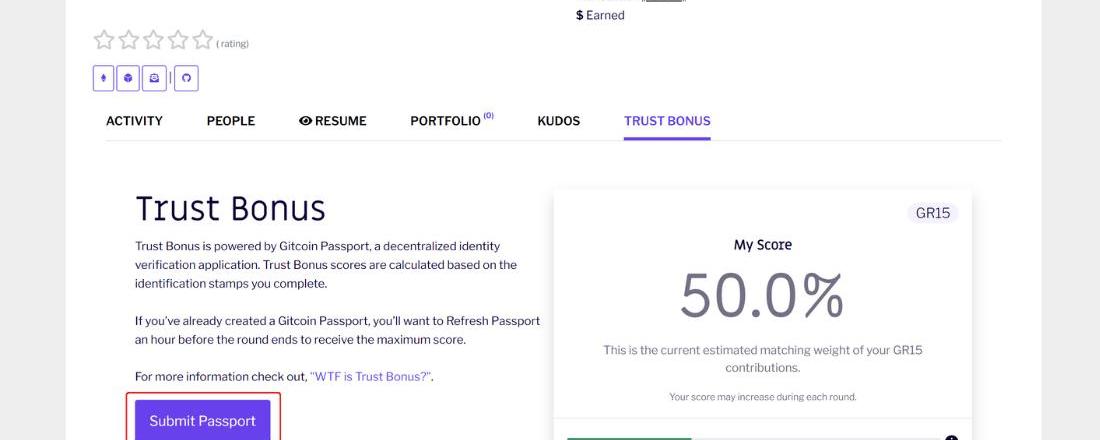This screenshot has height=440, width=1100.
Task: Click the info icon above the progress bar
Action: [x=951, y=438]
